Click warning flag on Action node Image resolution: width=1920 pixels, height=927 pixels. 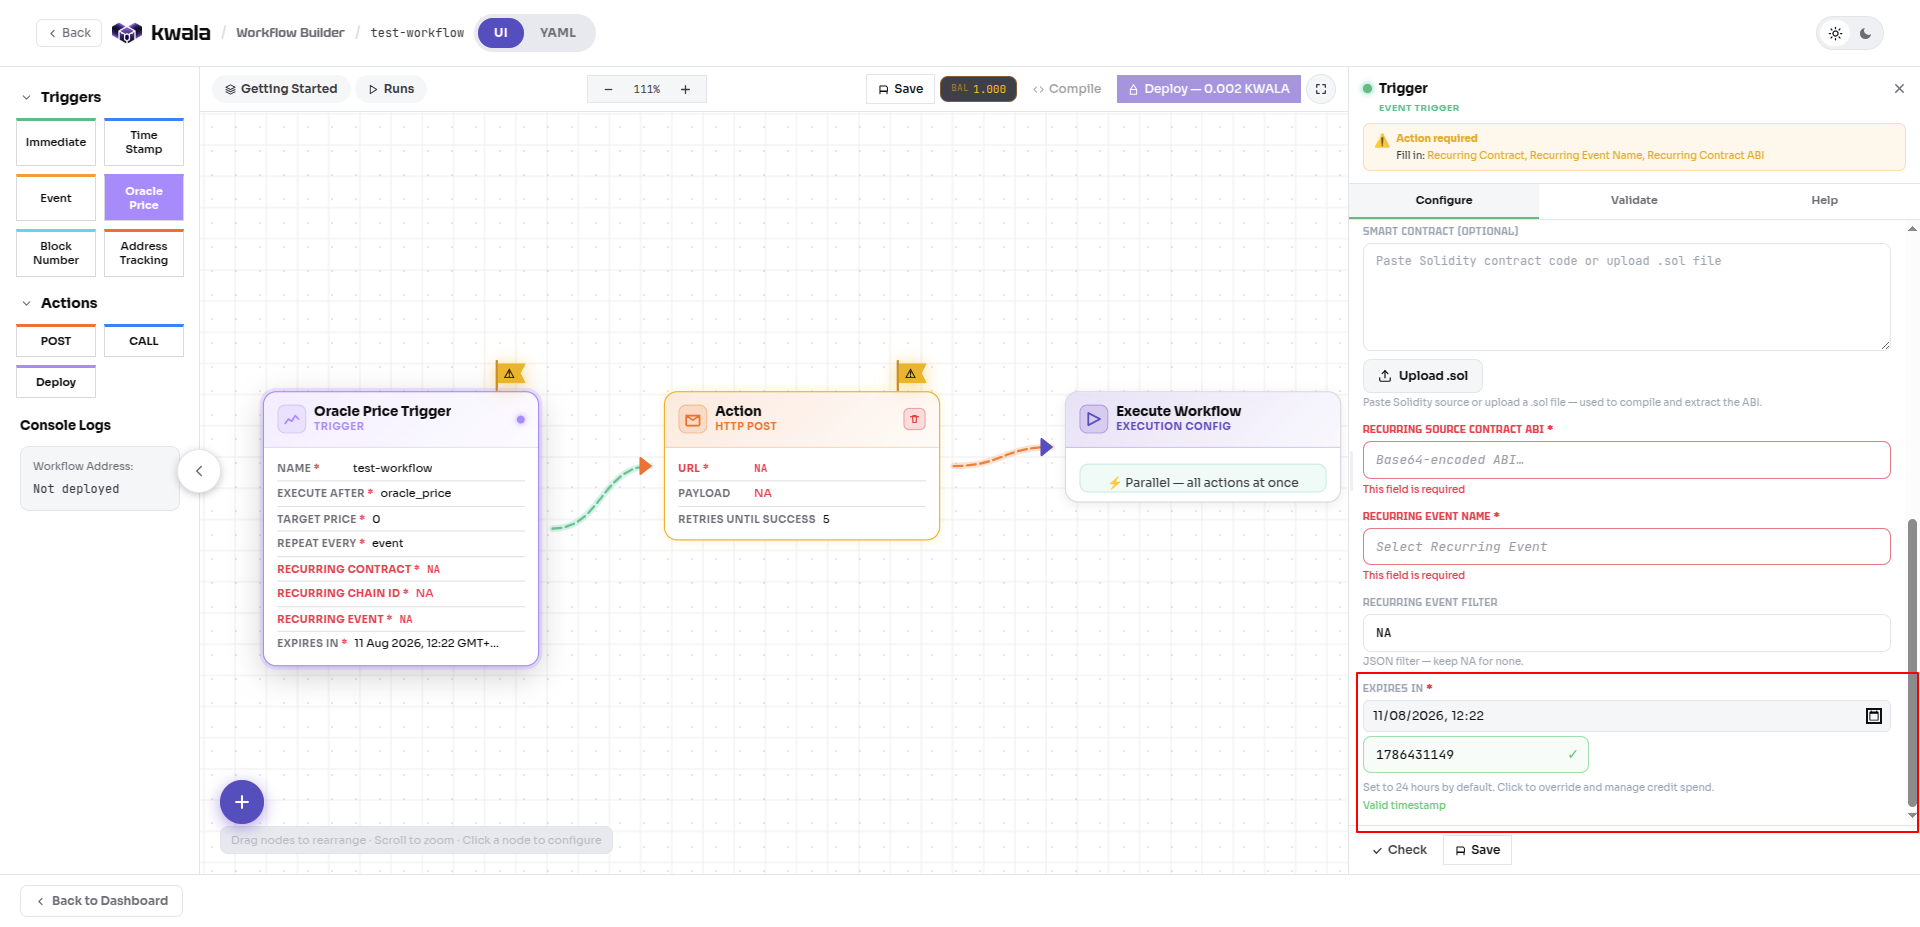pyautogui.click(x=911, y=374)
